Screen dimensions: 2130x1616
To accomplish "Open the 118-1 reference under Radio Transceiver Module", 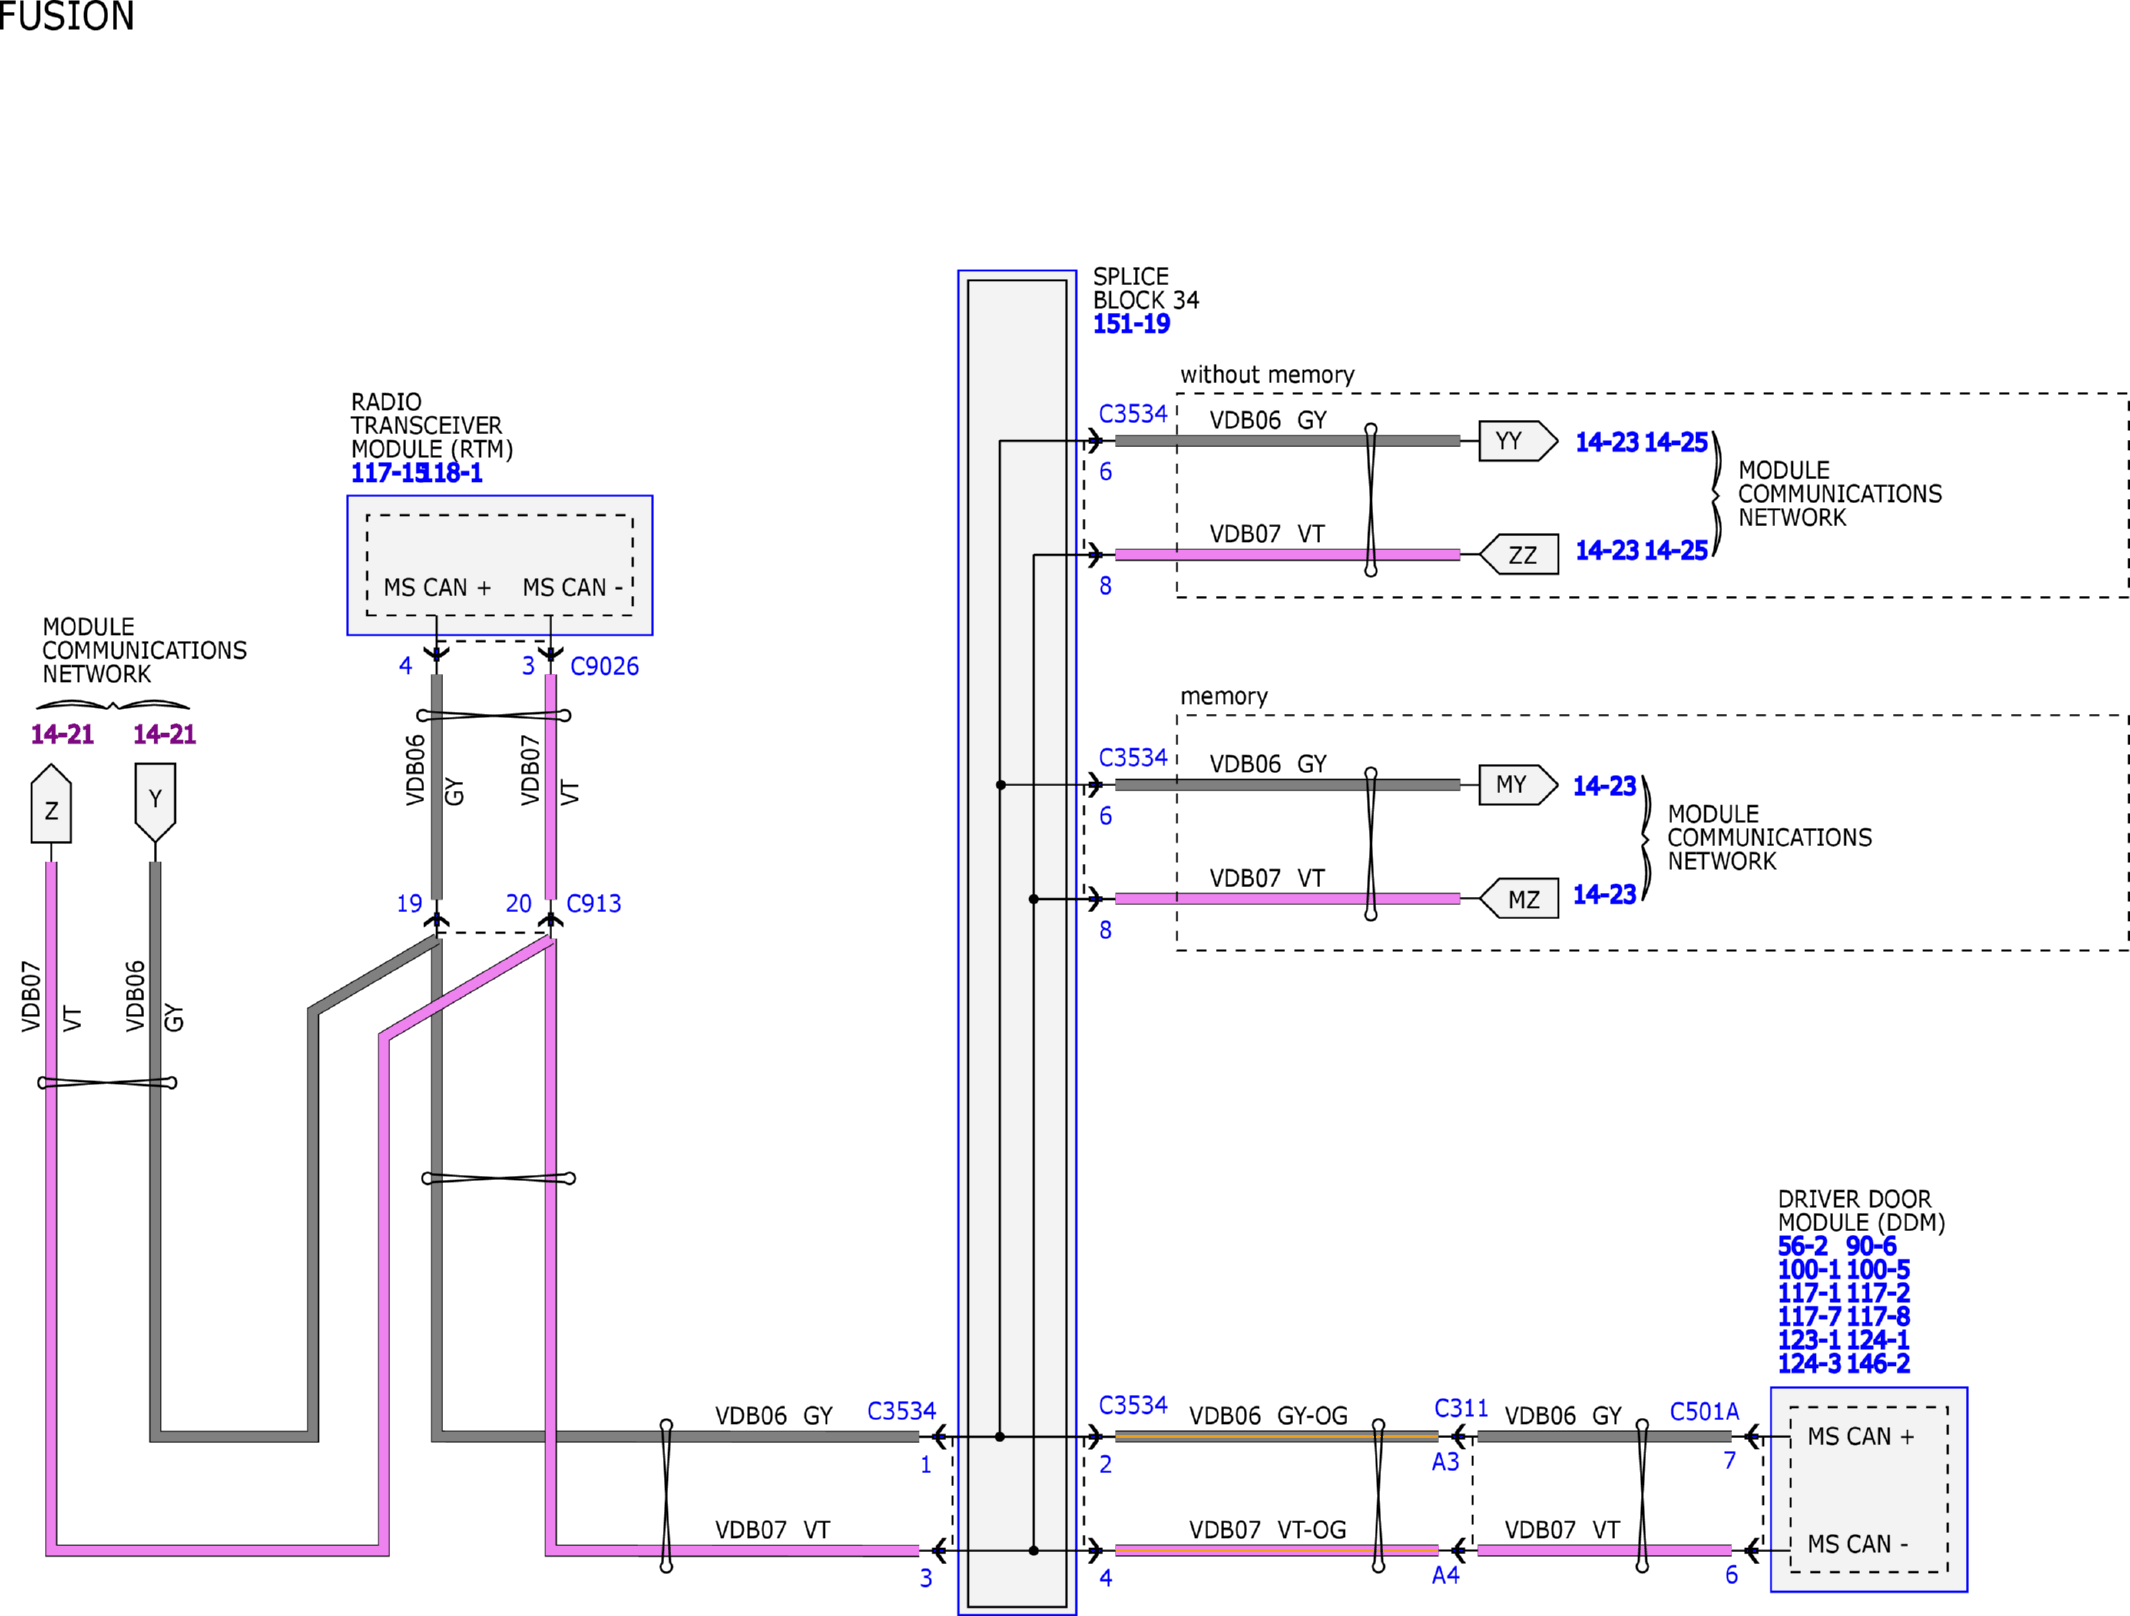I will pos(455,473).
